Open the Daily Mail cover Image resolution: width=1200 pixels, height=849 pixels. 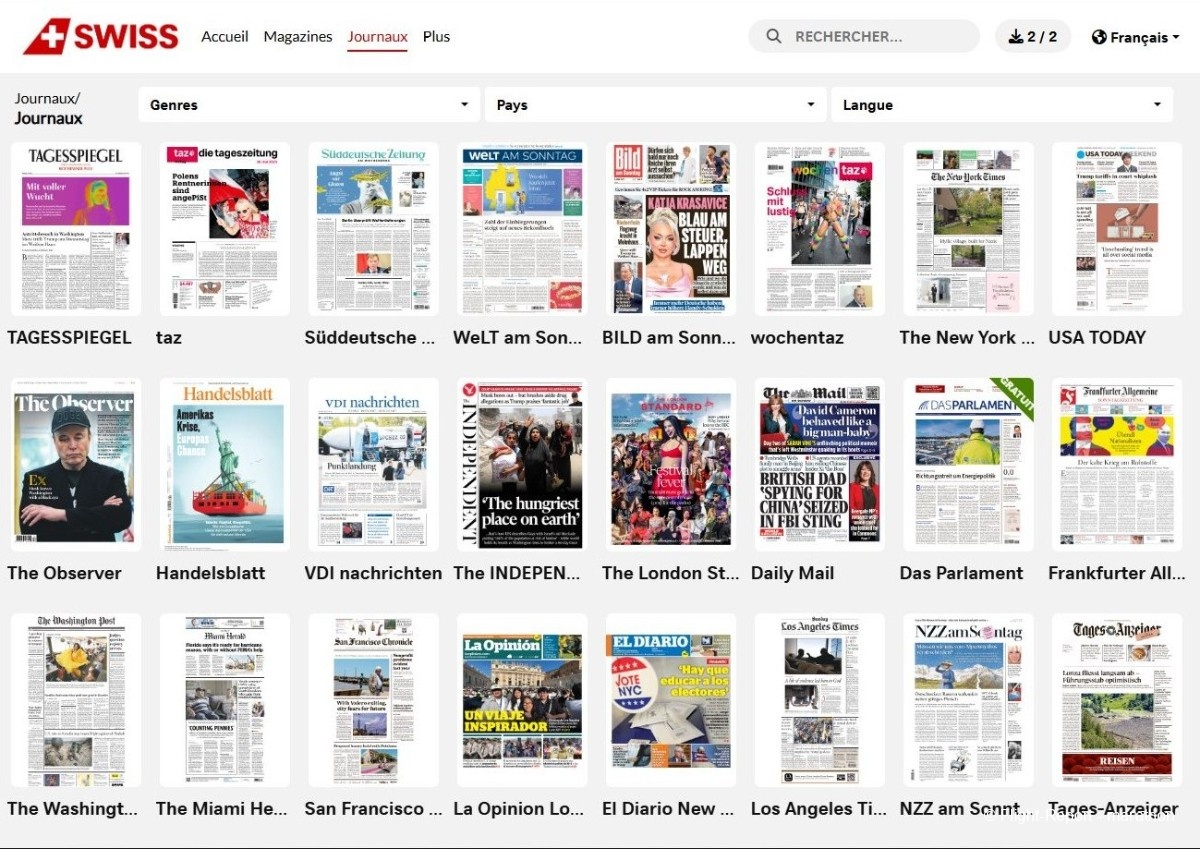coord(820,465)
